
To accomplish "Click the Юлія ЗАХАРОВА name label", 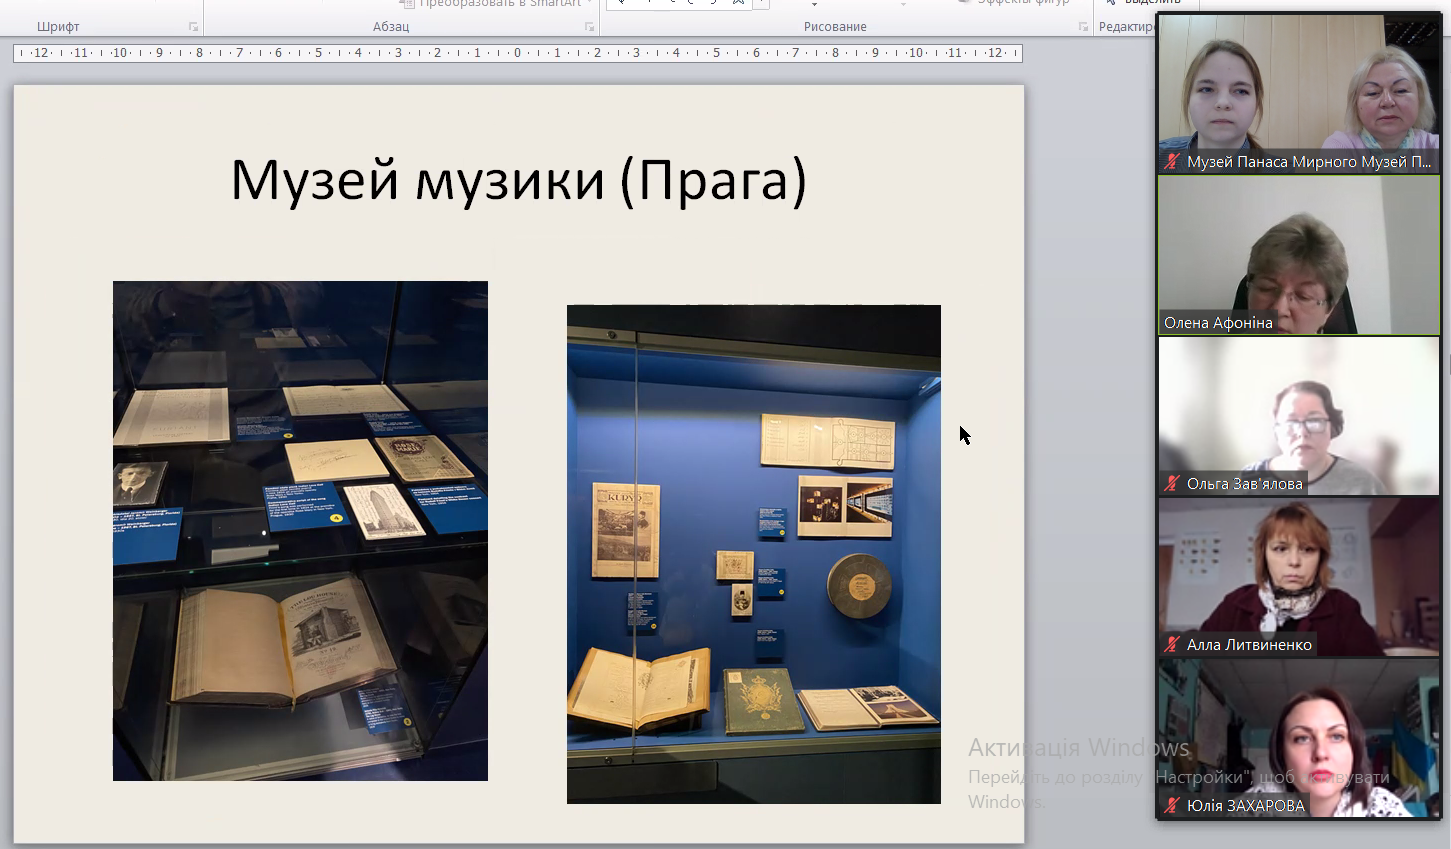I will coord(1245,805).
